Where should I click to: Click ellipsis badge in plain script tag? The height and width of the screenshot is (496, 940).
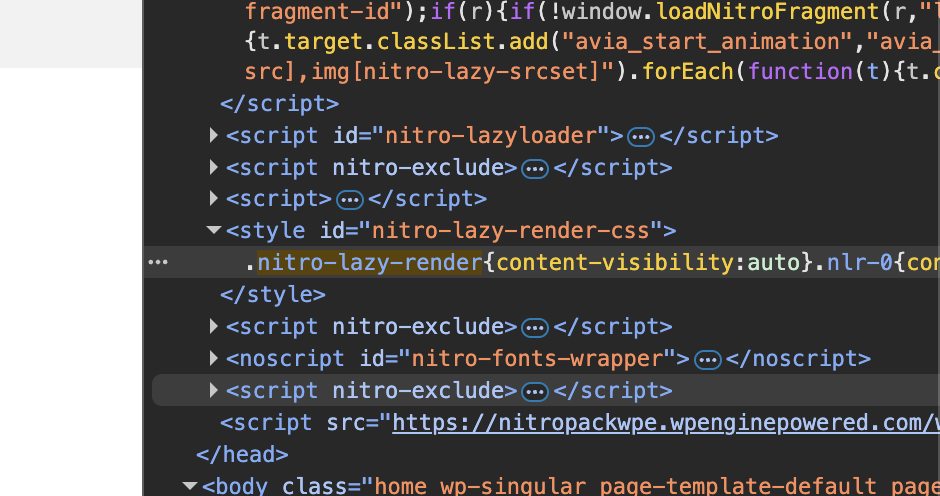tap(350, 200)
